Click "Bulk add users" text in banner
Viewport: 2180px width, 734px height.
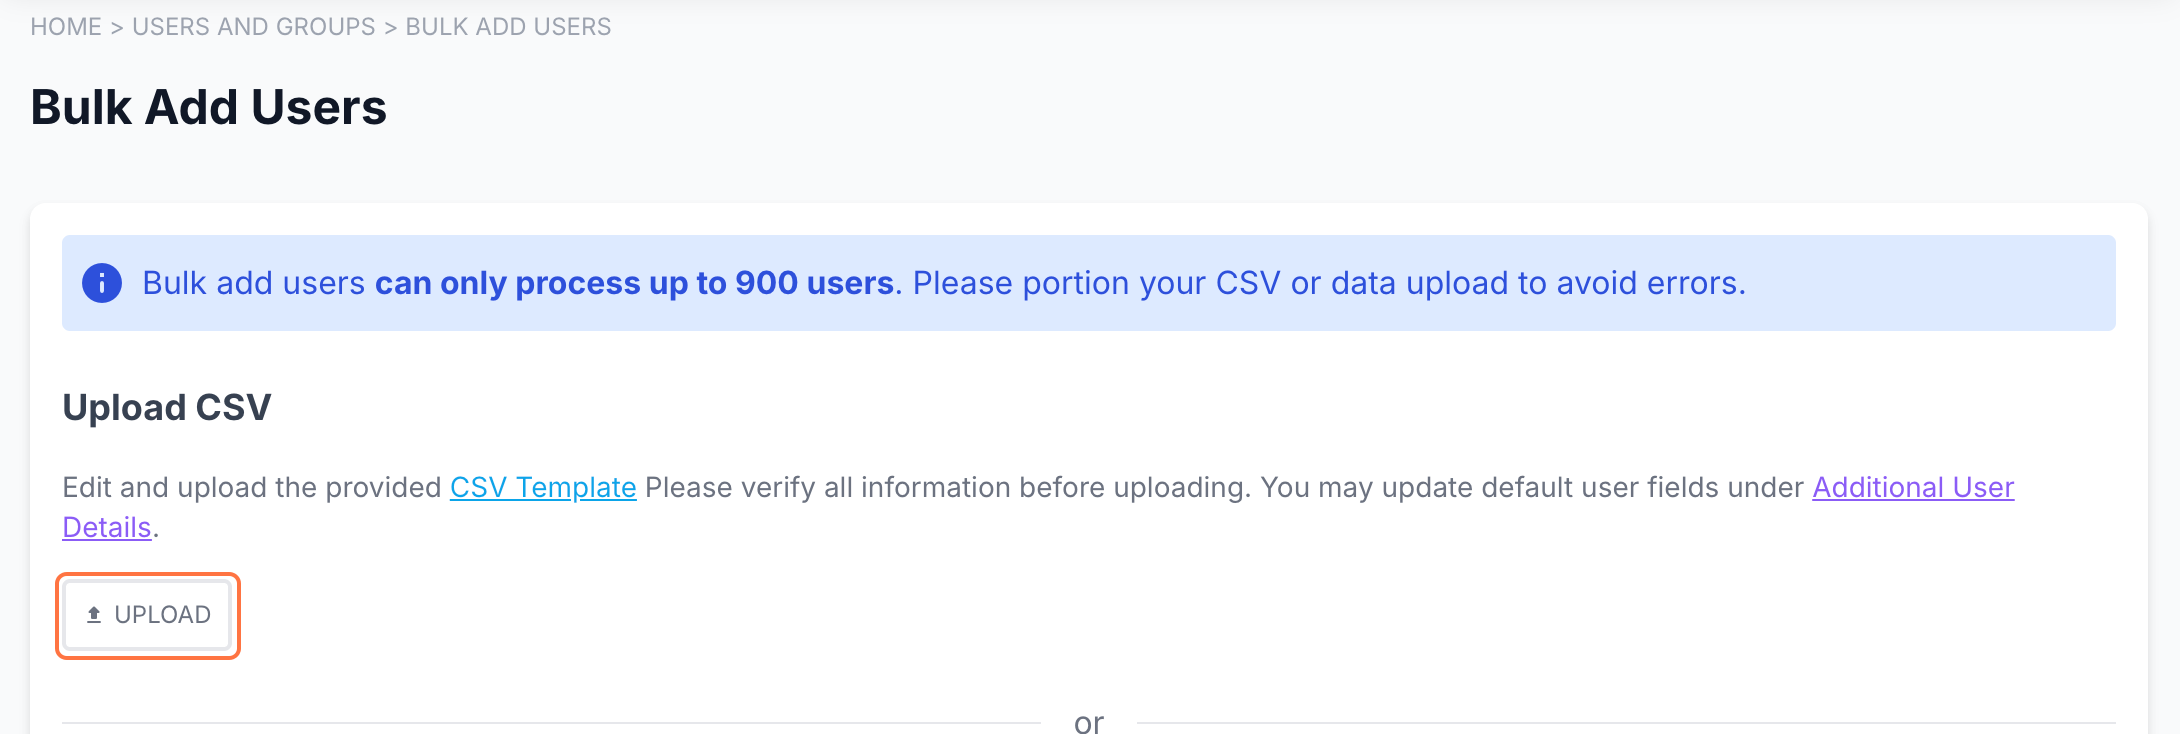[x=253, y=283]
